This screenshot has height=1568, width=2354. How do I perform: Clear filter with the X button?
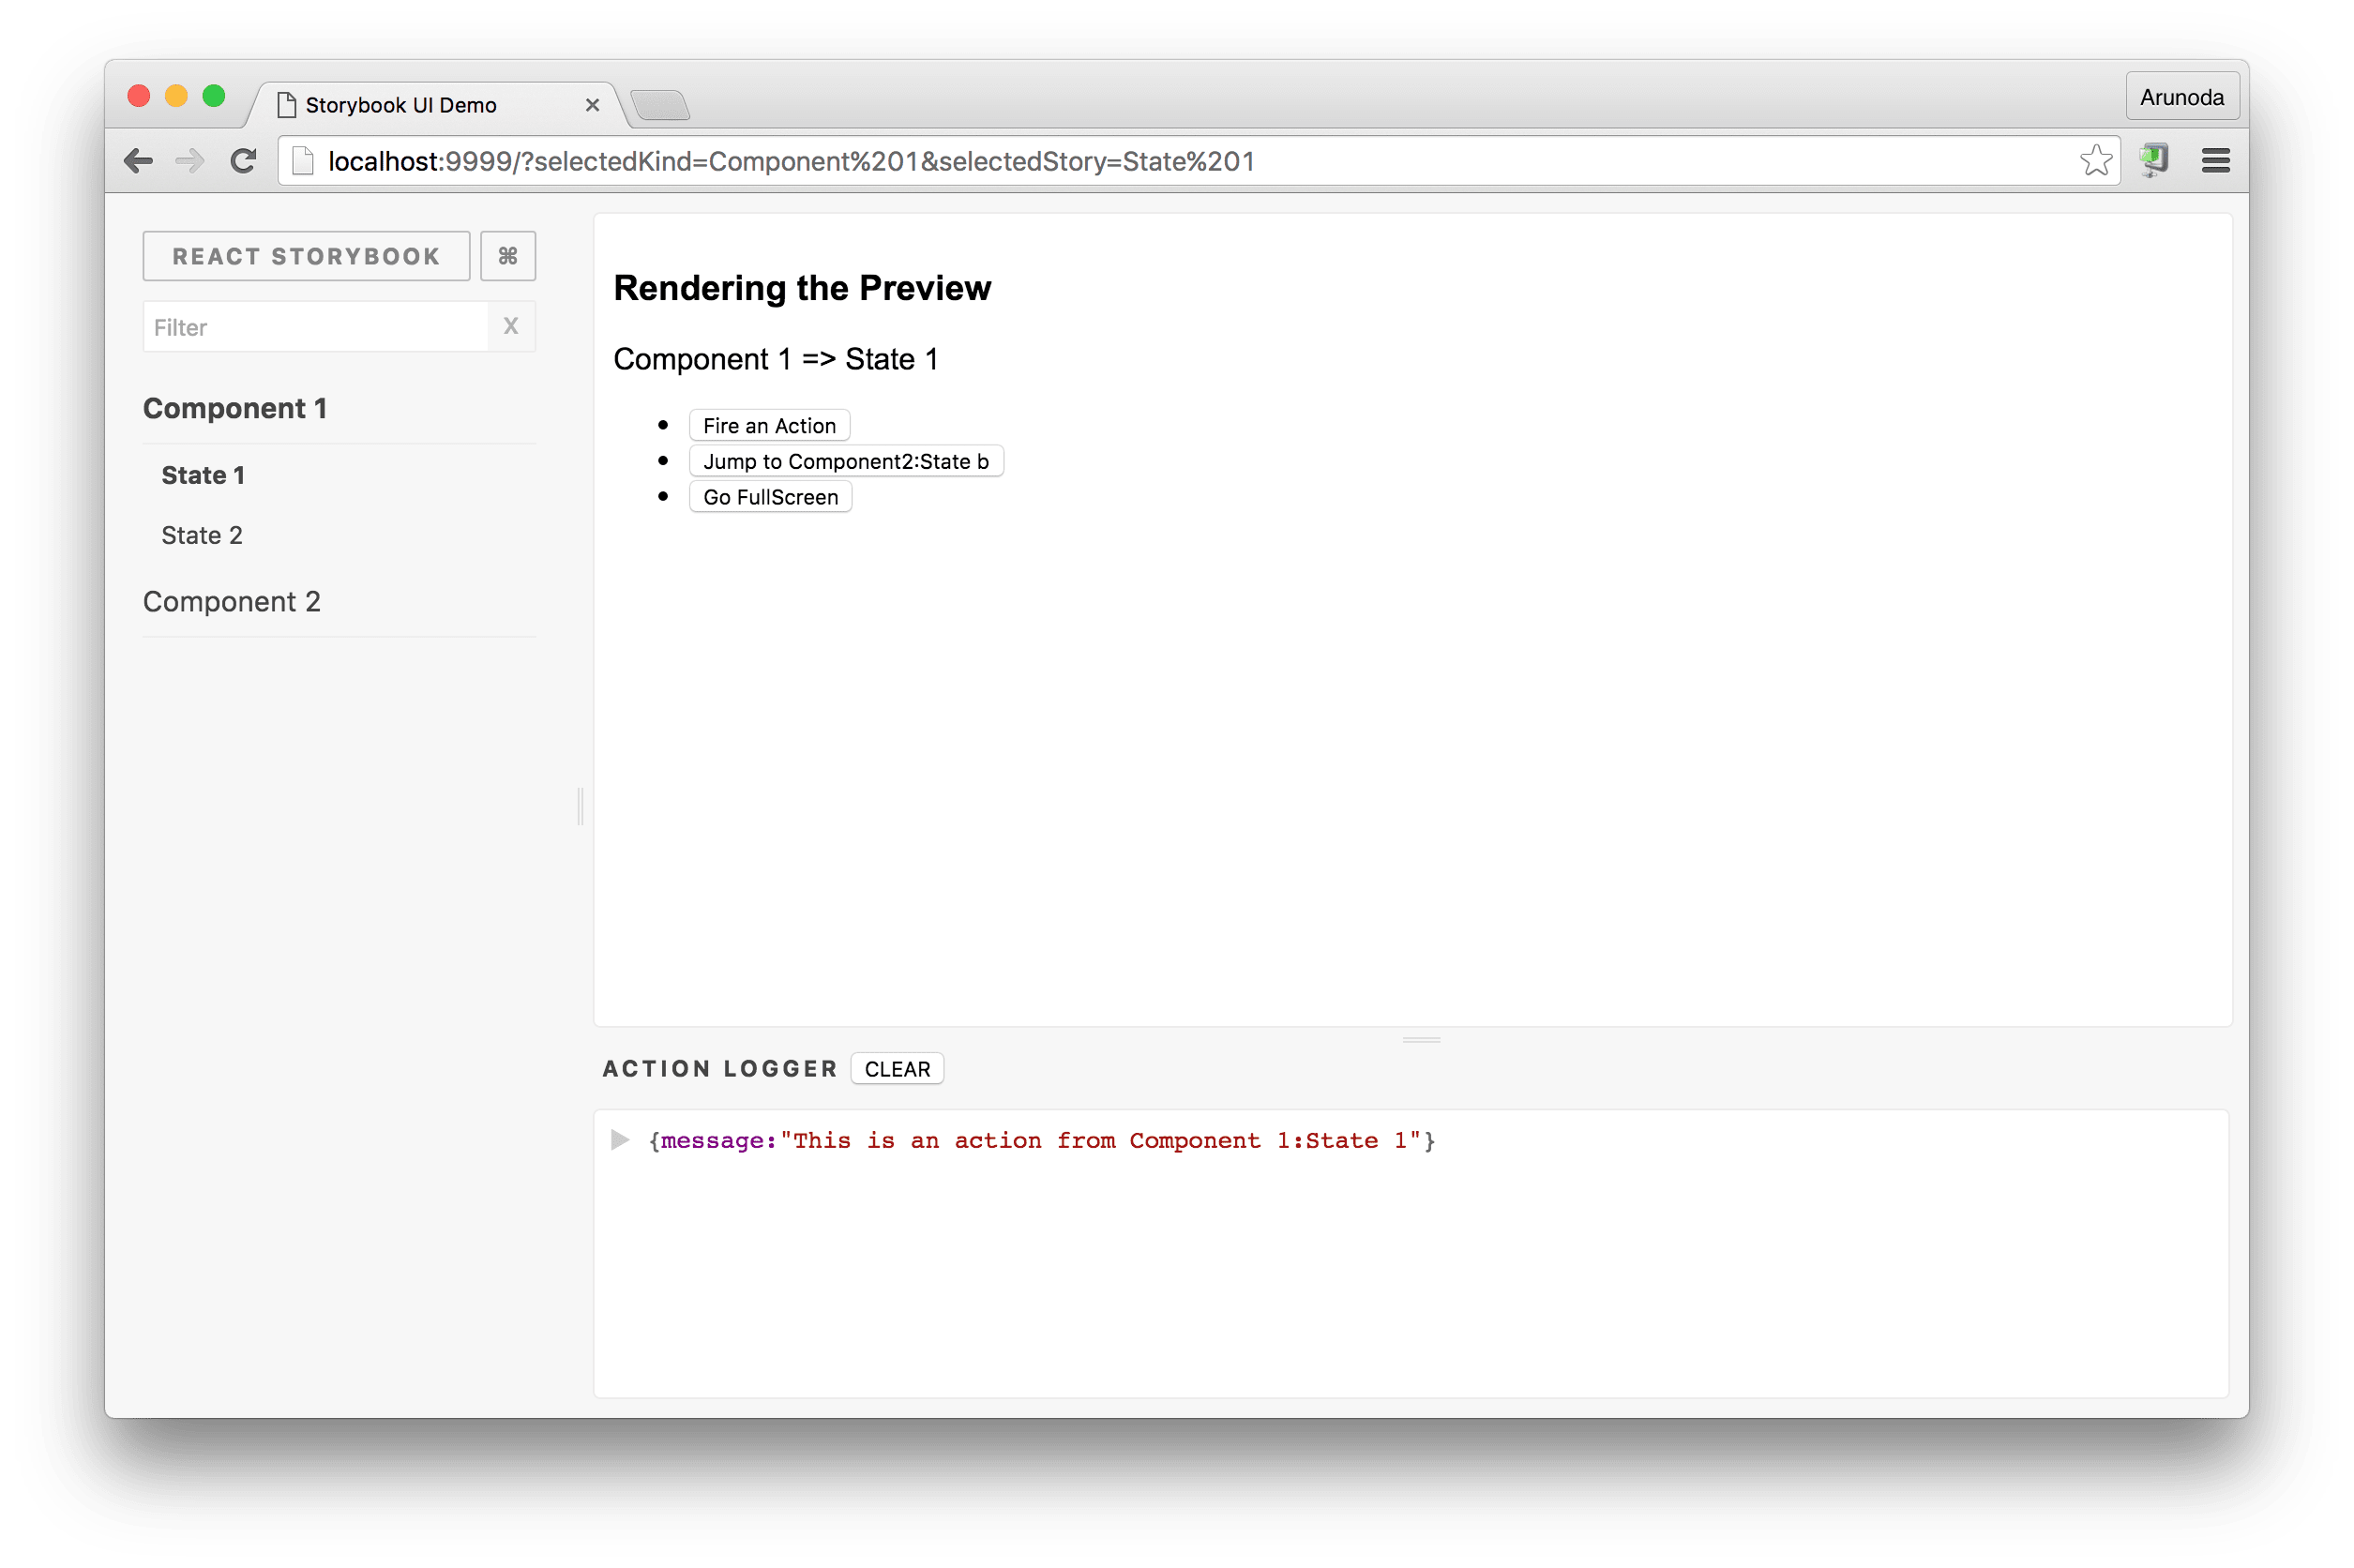tap(511, 326)
